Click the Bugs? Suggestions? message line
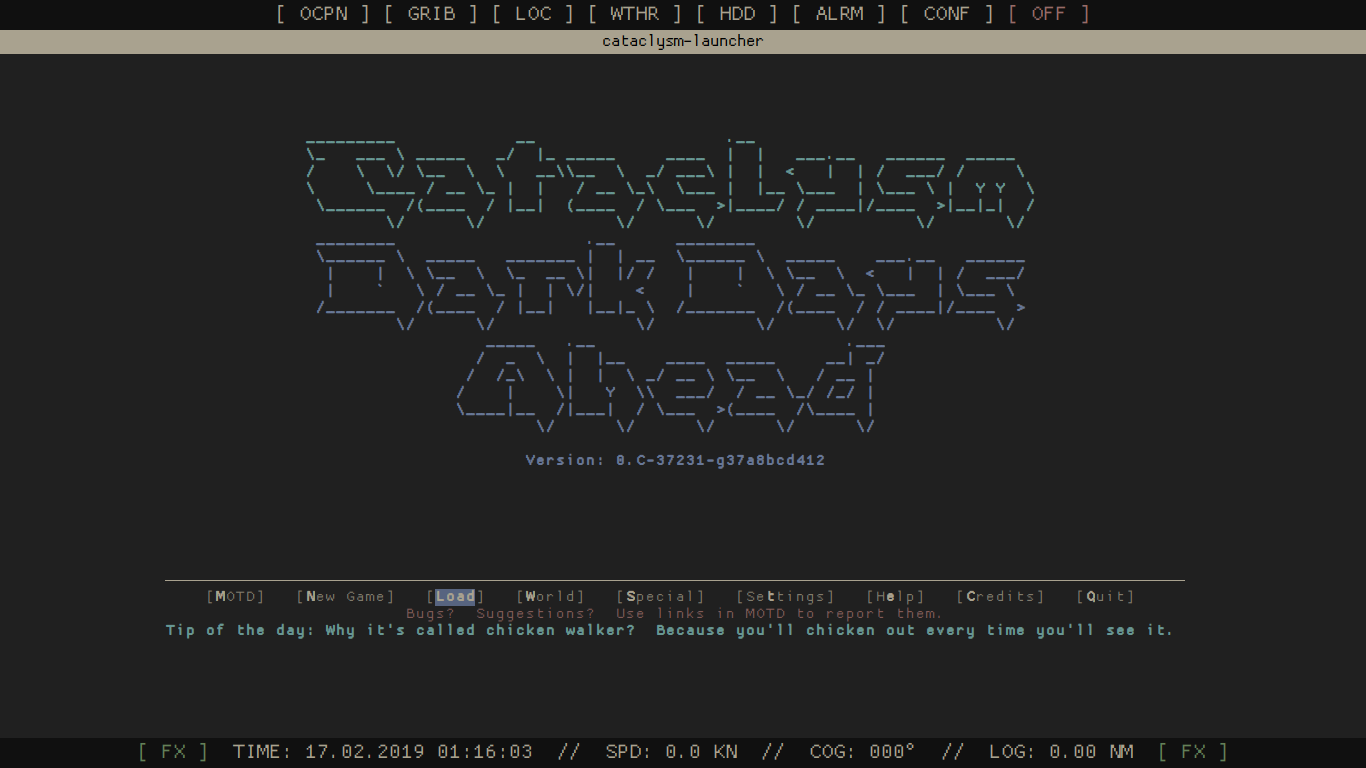1366x768 pixels. (x=675, y=614)
